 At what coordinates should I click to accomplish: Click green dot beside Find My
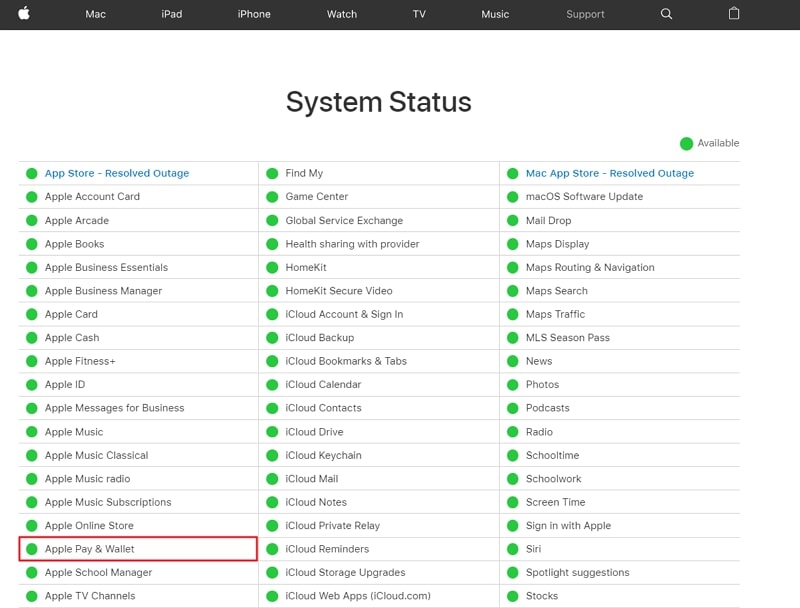[272, 173]
